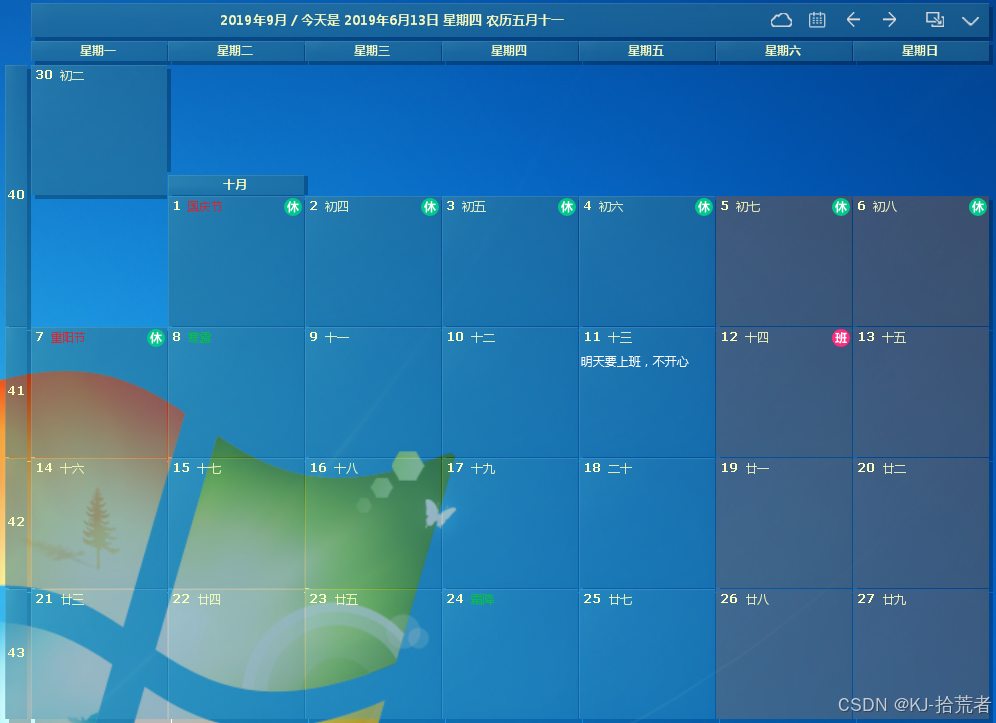This screenshot has height=723, width=996.
Task: Select date 23 廿五
Action: (x=373, y=654)
